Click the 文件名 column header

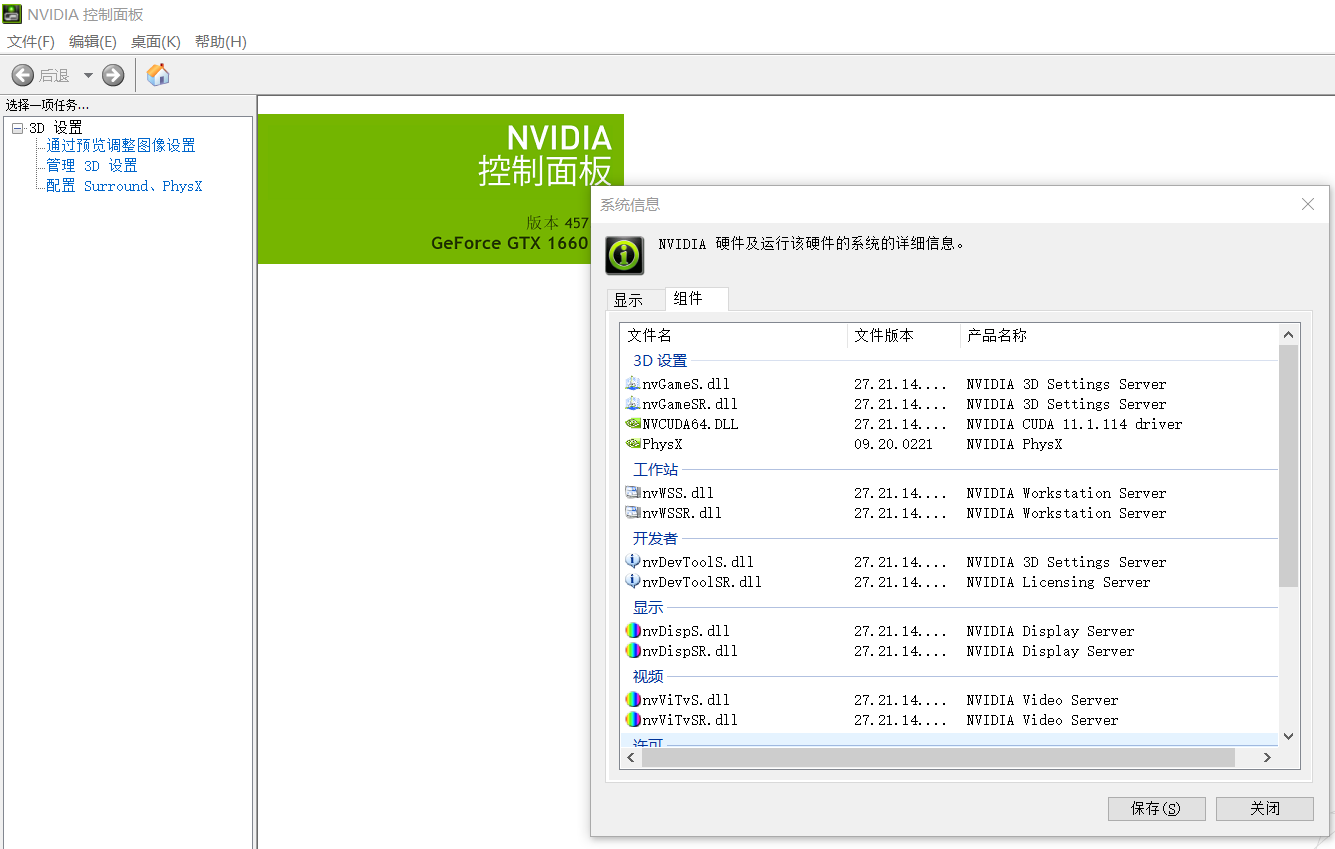(x=734, y=336)
